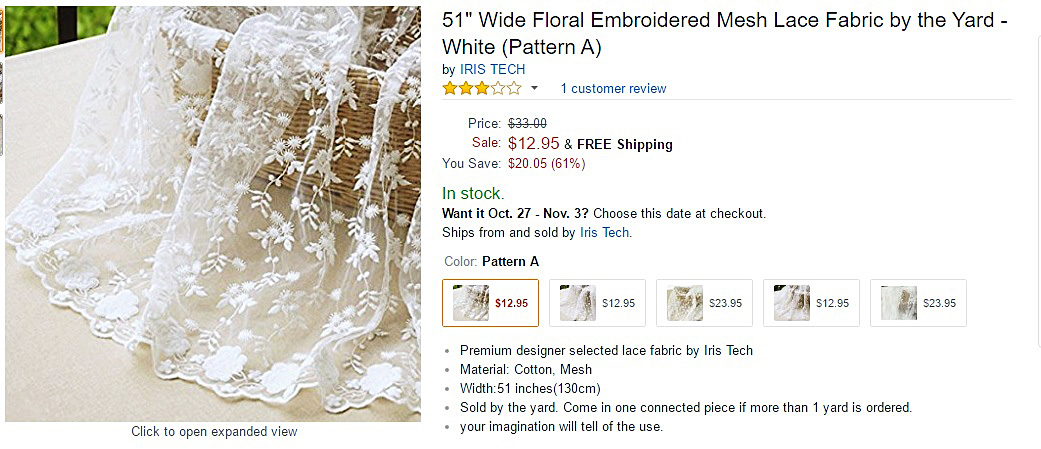
Task: Click the FREE Shipping text
Action: [x=625, y=144]
